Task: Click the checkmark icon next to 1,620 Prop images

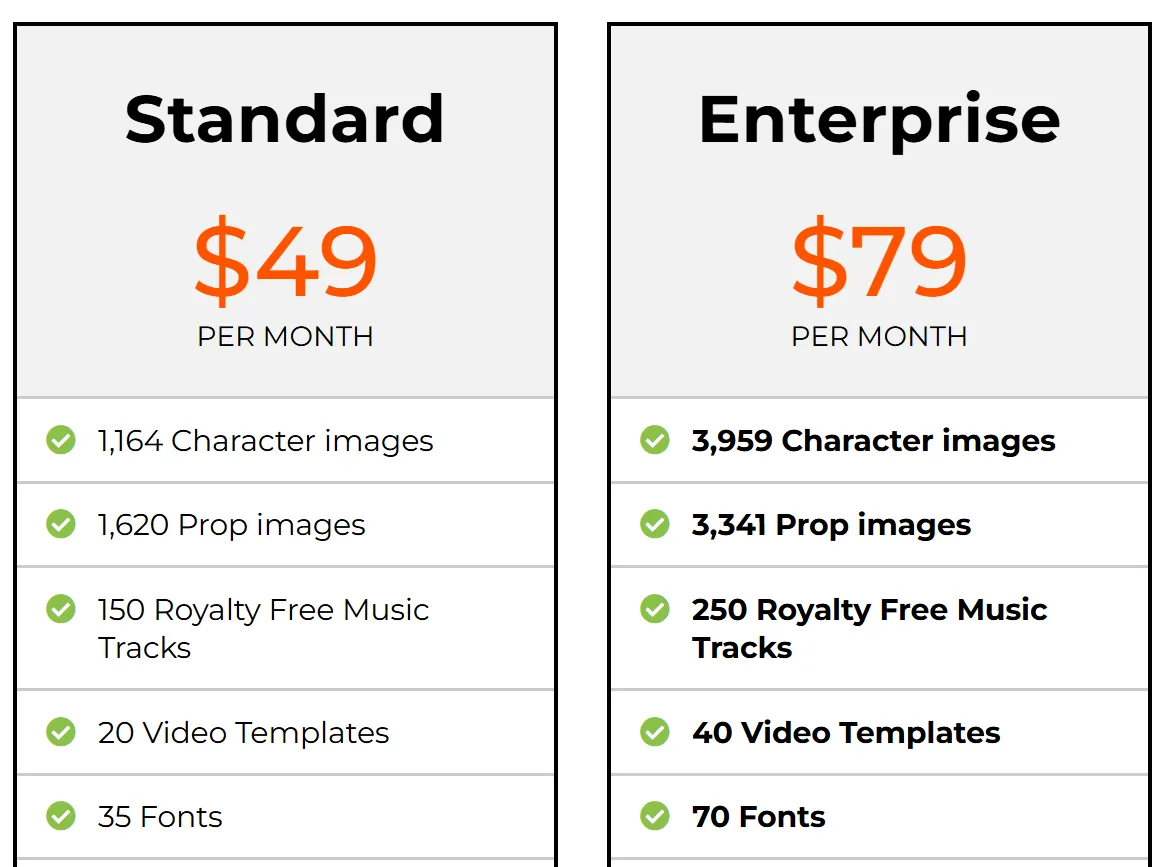Action: tap(61, 524)
